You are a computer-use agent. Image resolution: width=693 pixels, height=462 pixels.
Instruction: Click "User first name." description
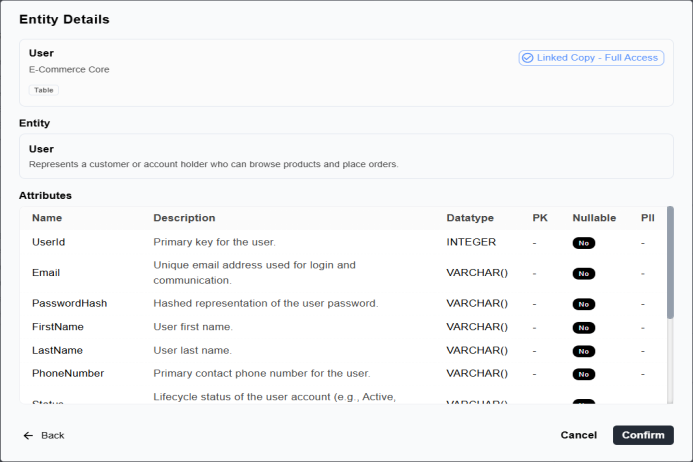pos(193,327)
